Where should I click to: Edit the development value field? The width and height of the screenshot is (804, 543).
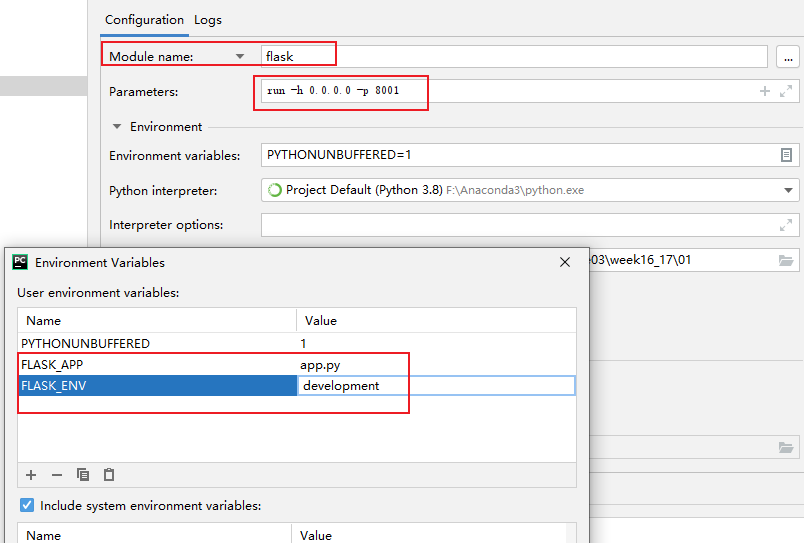436,386
